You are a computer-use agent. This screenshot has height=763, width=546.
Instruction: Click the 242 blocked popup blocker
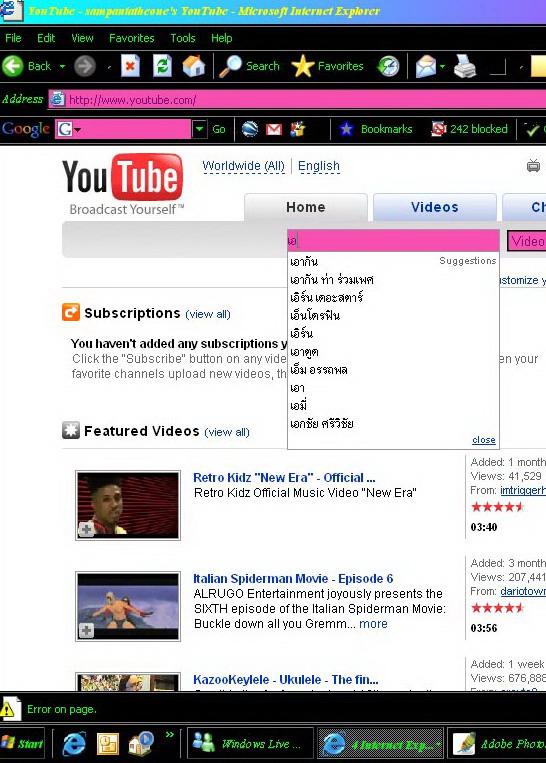(x=470, y=129)
